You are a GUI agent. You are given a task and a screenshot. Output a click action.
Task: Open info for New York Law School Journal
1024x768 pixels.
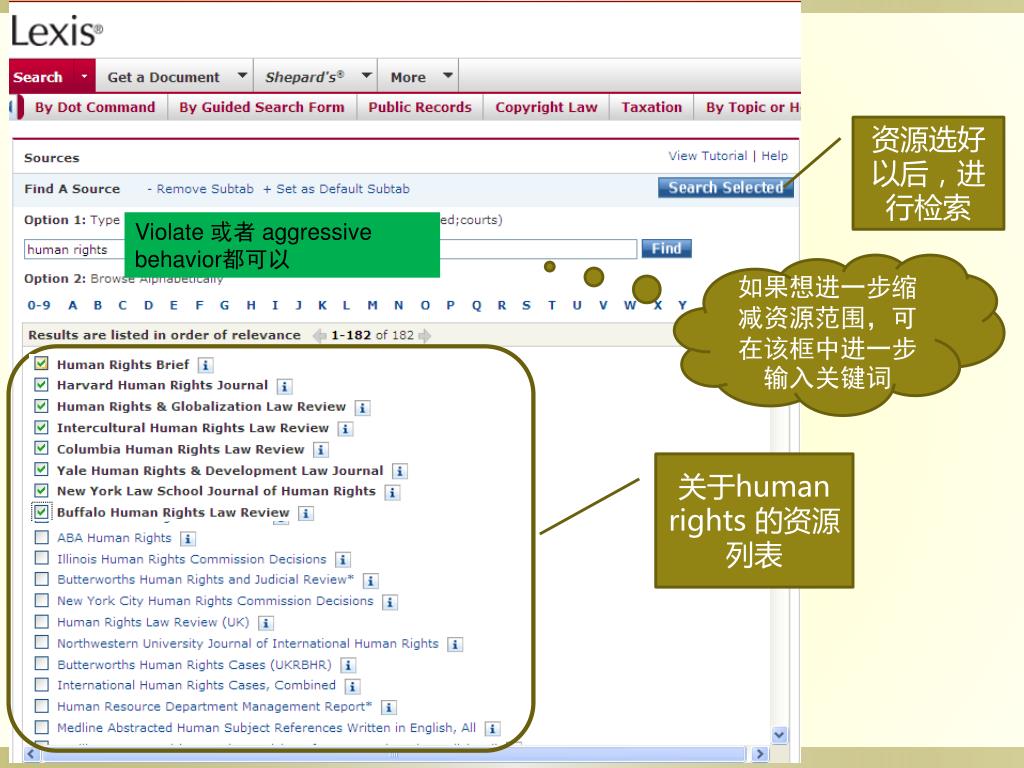click(392, 492)
